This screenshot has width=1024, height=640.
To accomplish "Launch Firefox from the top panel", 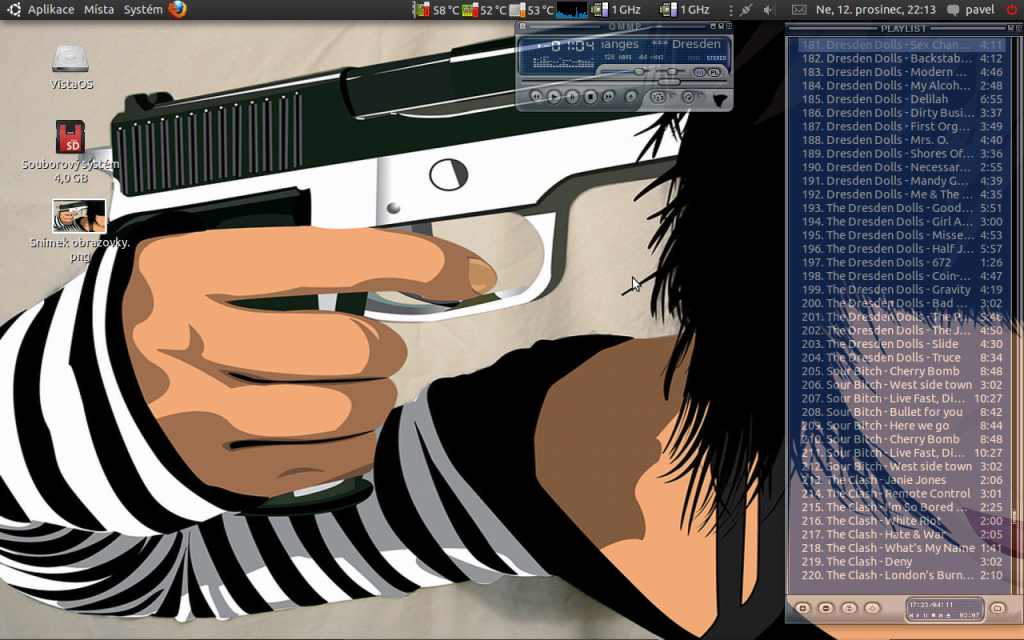I will (177, 9).
